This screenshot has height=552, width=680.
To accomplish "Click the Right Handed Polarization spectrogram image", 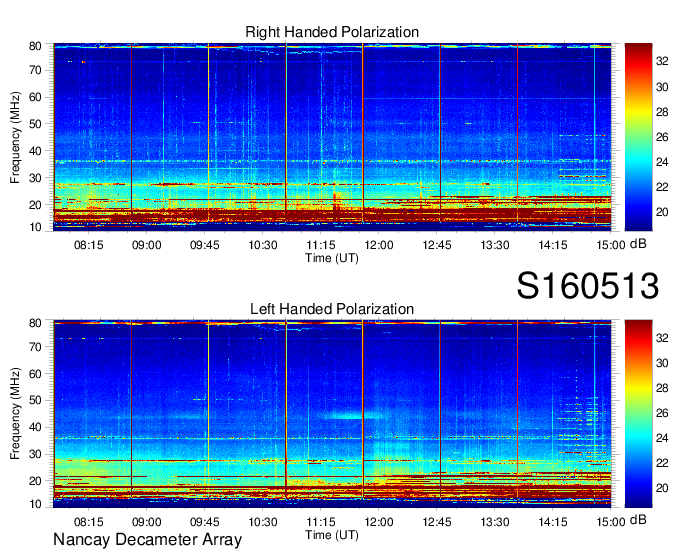I will click(332, 137).
